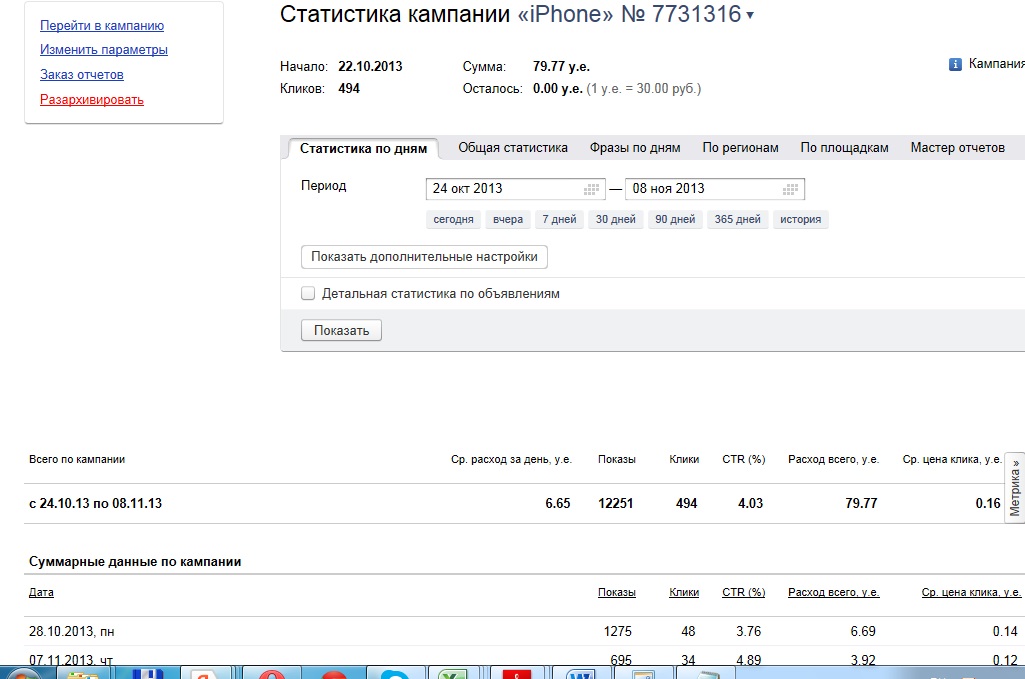Choose the вчера period shortcut
The image size is (1025, 679).
[508, 219]
